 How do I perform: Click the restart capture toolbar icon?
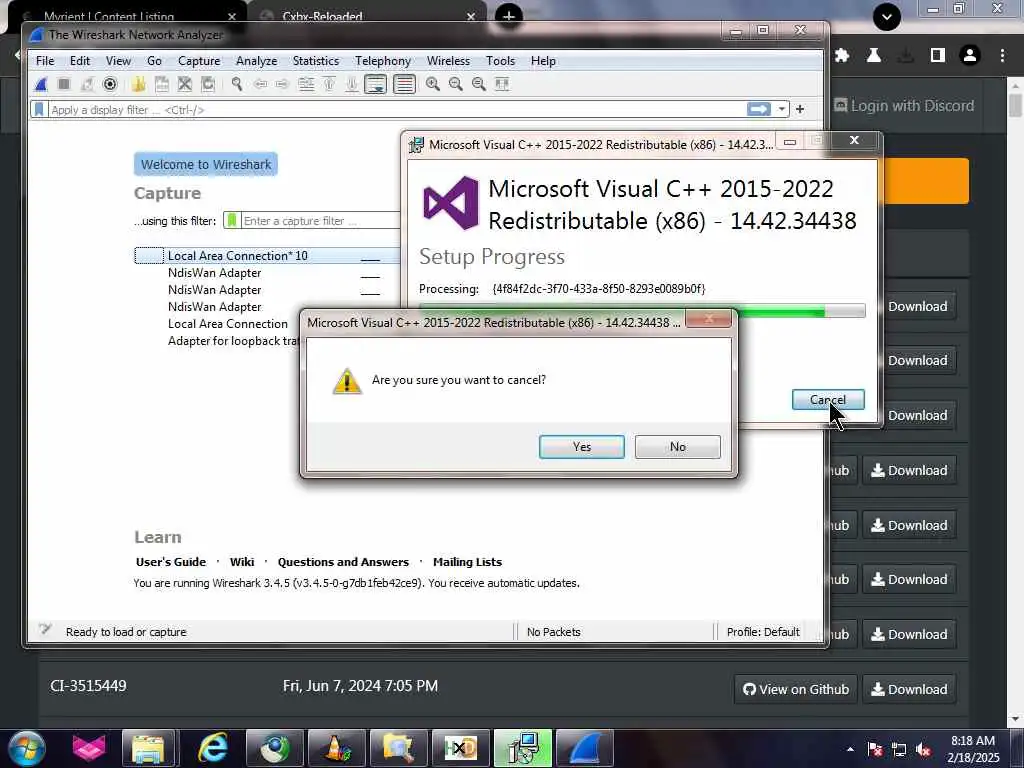pyautogui.click(x=87, y=84)
